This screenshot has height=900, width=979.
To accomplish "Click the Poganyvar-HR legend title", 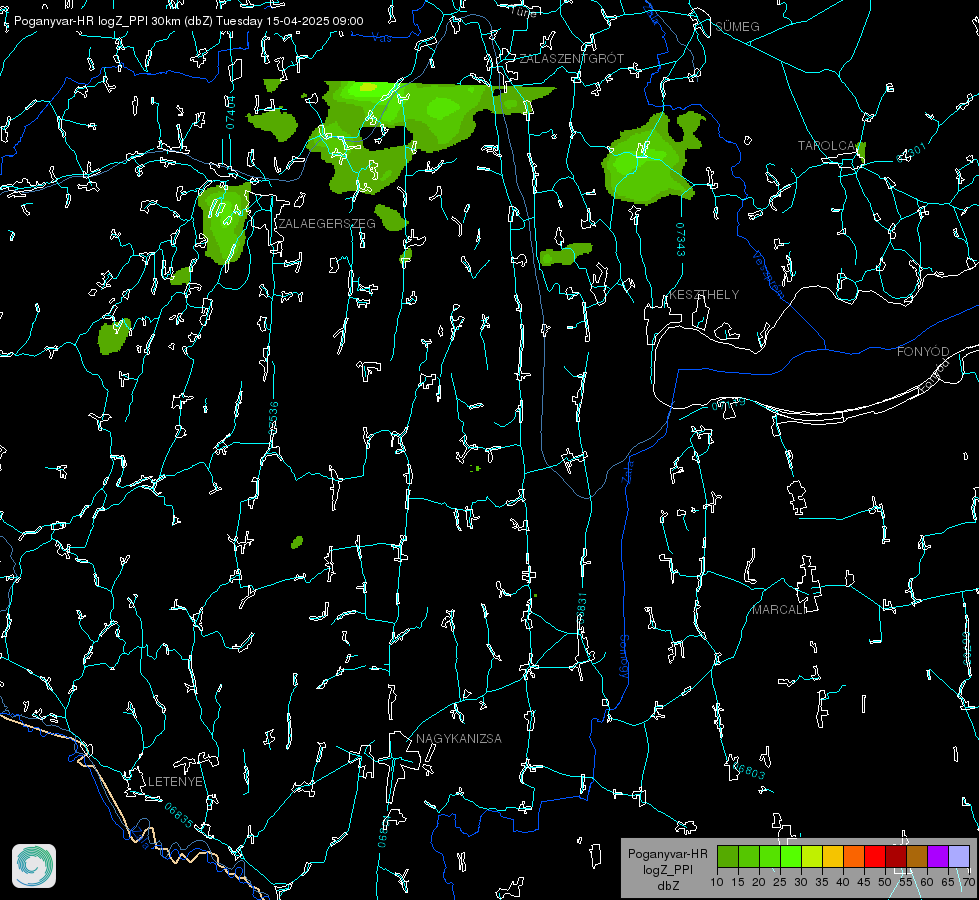I will click(x=667, y=854).
